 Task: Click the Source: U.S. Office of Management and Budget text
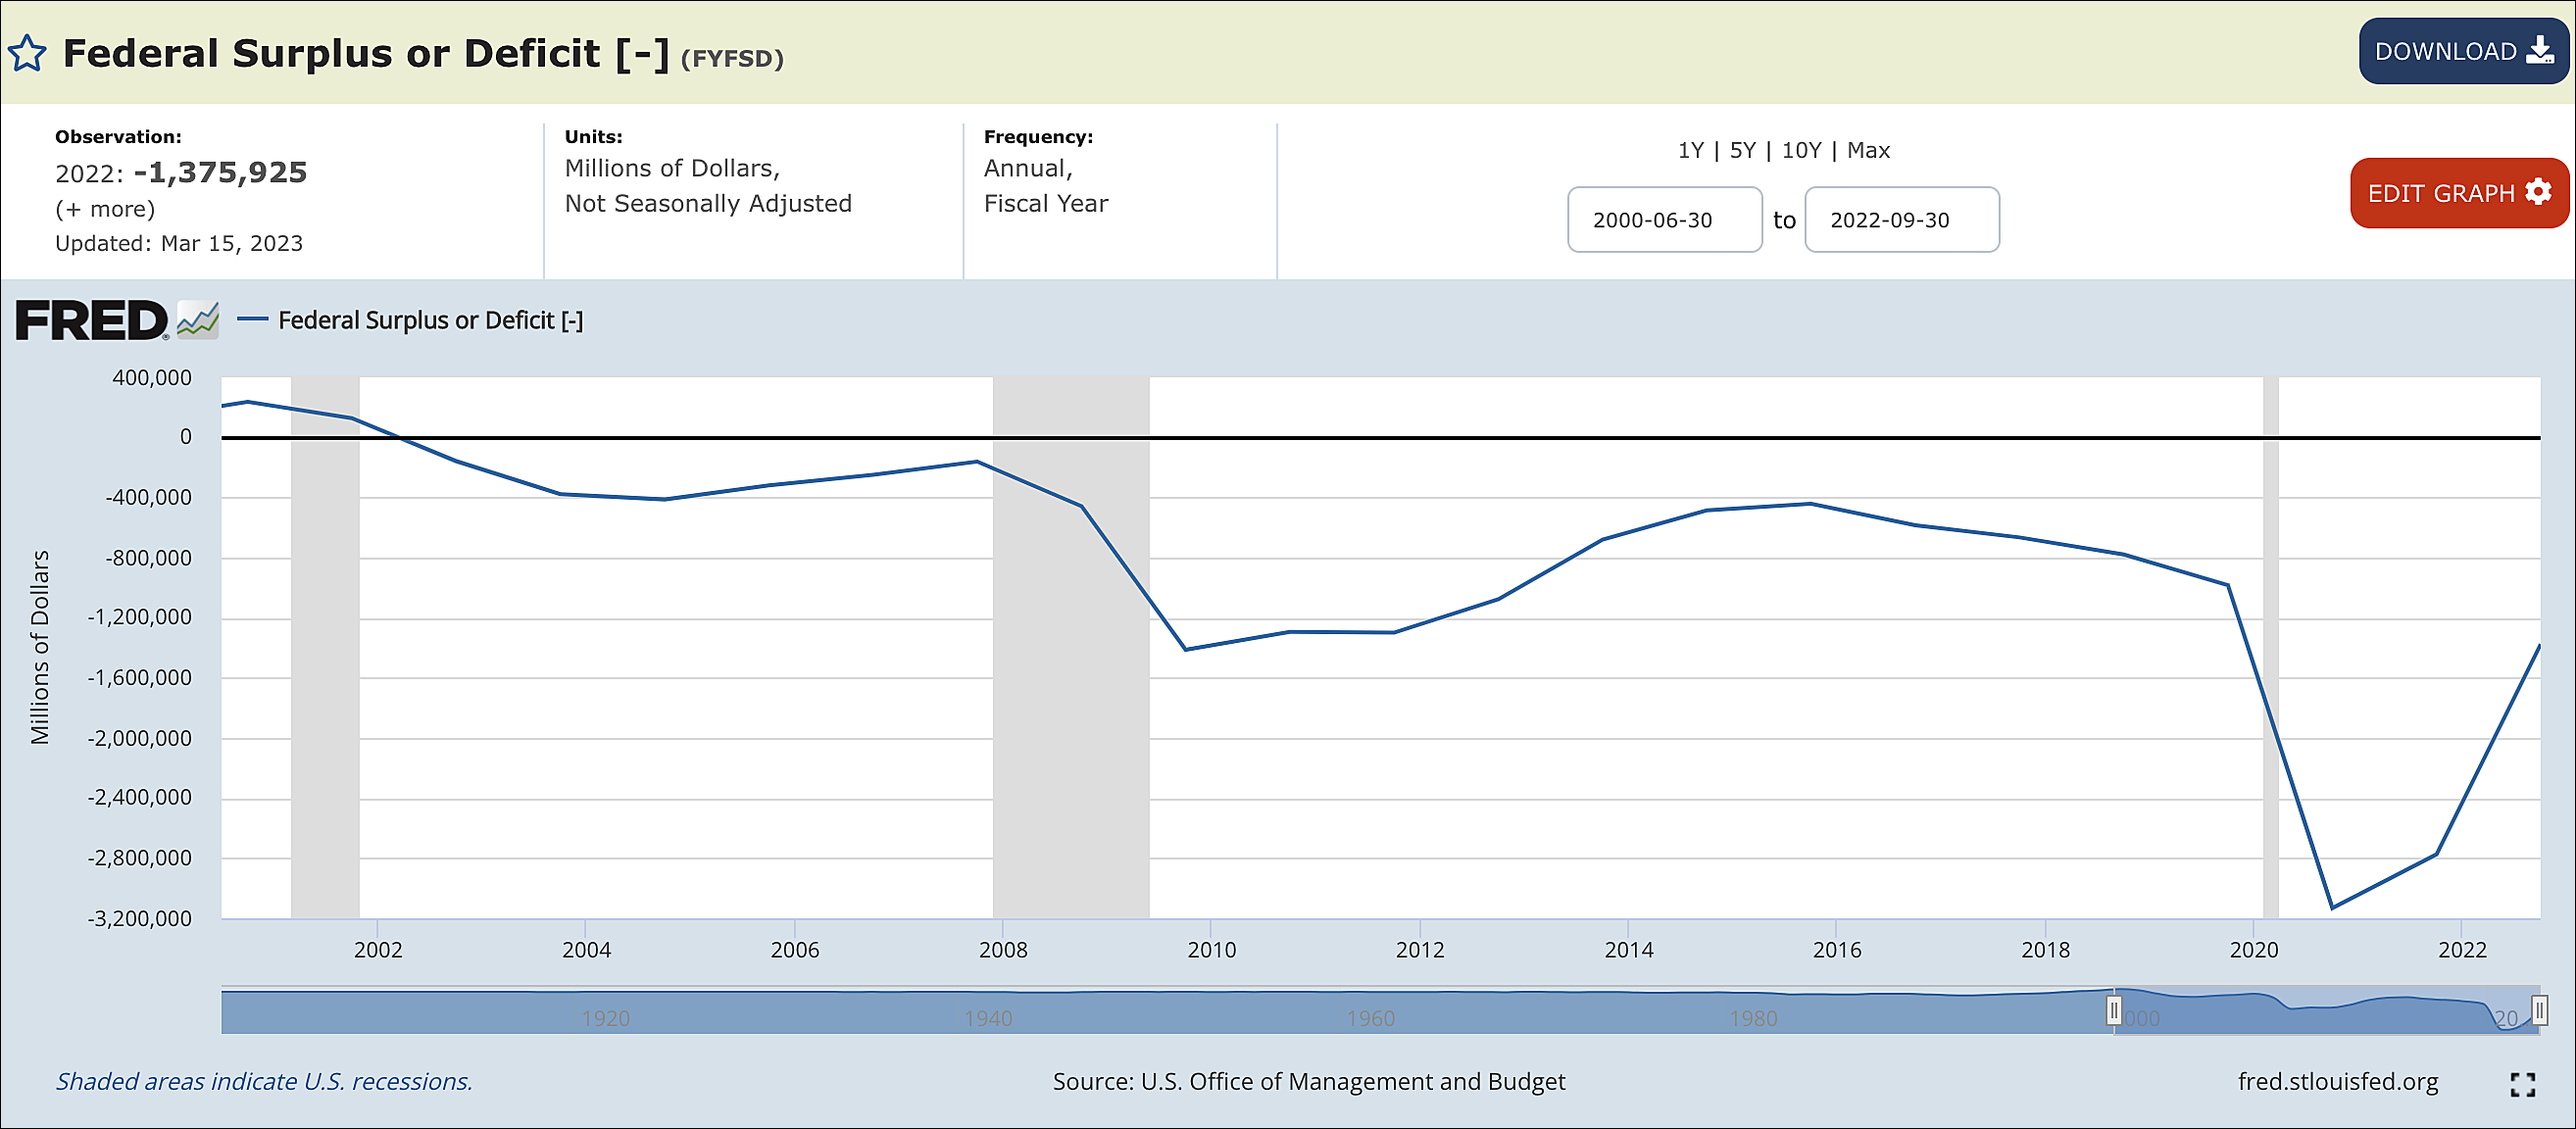(x=1308, y=1082)
